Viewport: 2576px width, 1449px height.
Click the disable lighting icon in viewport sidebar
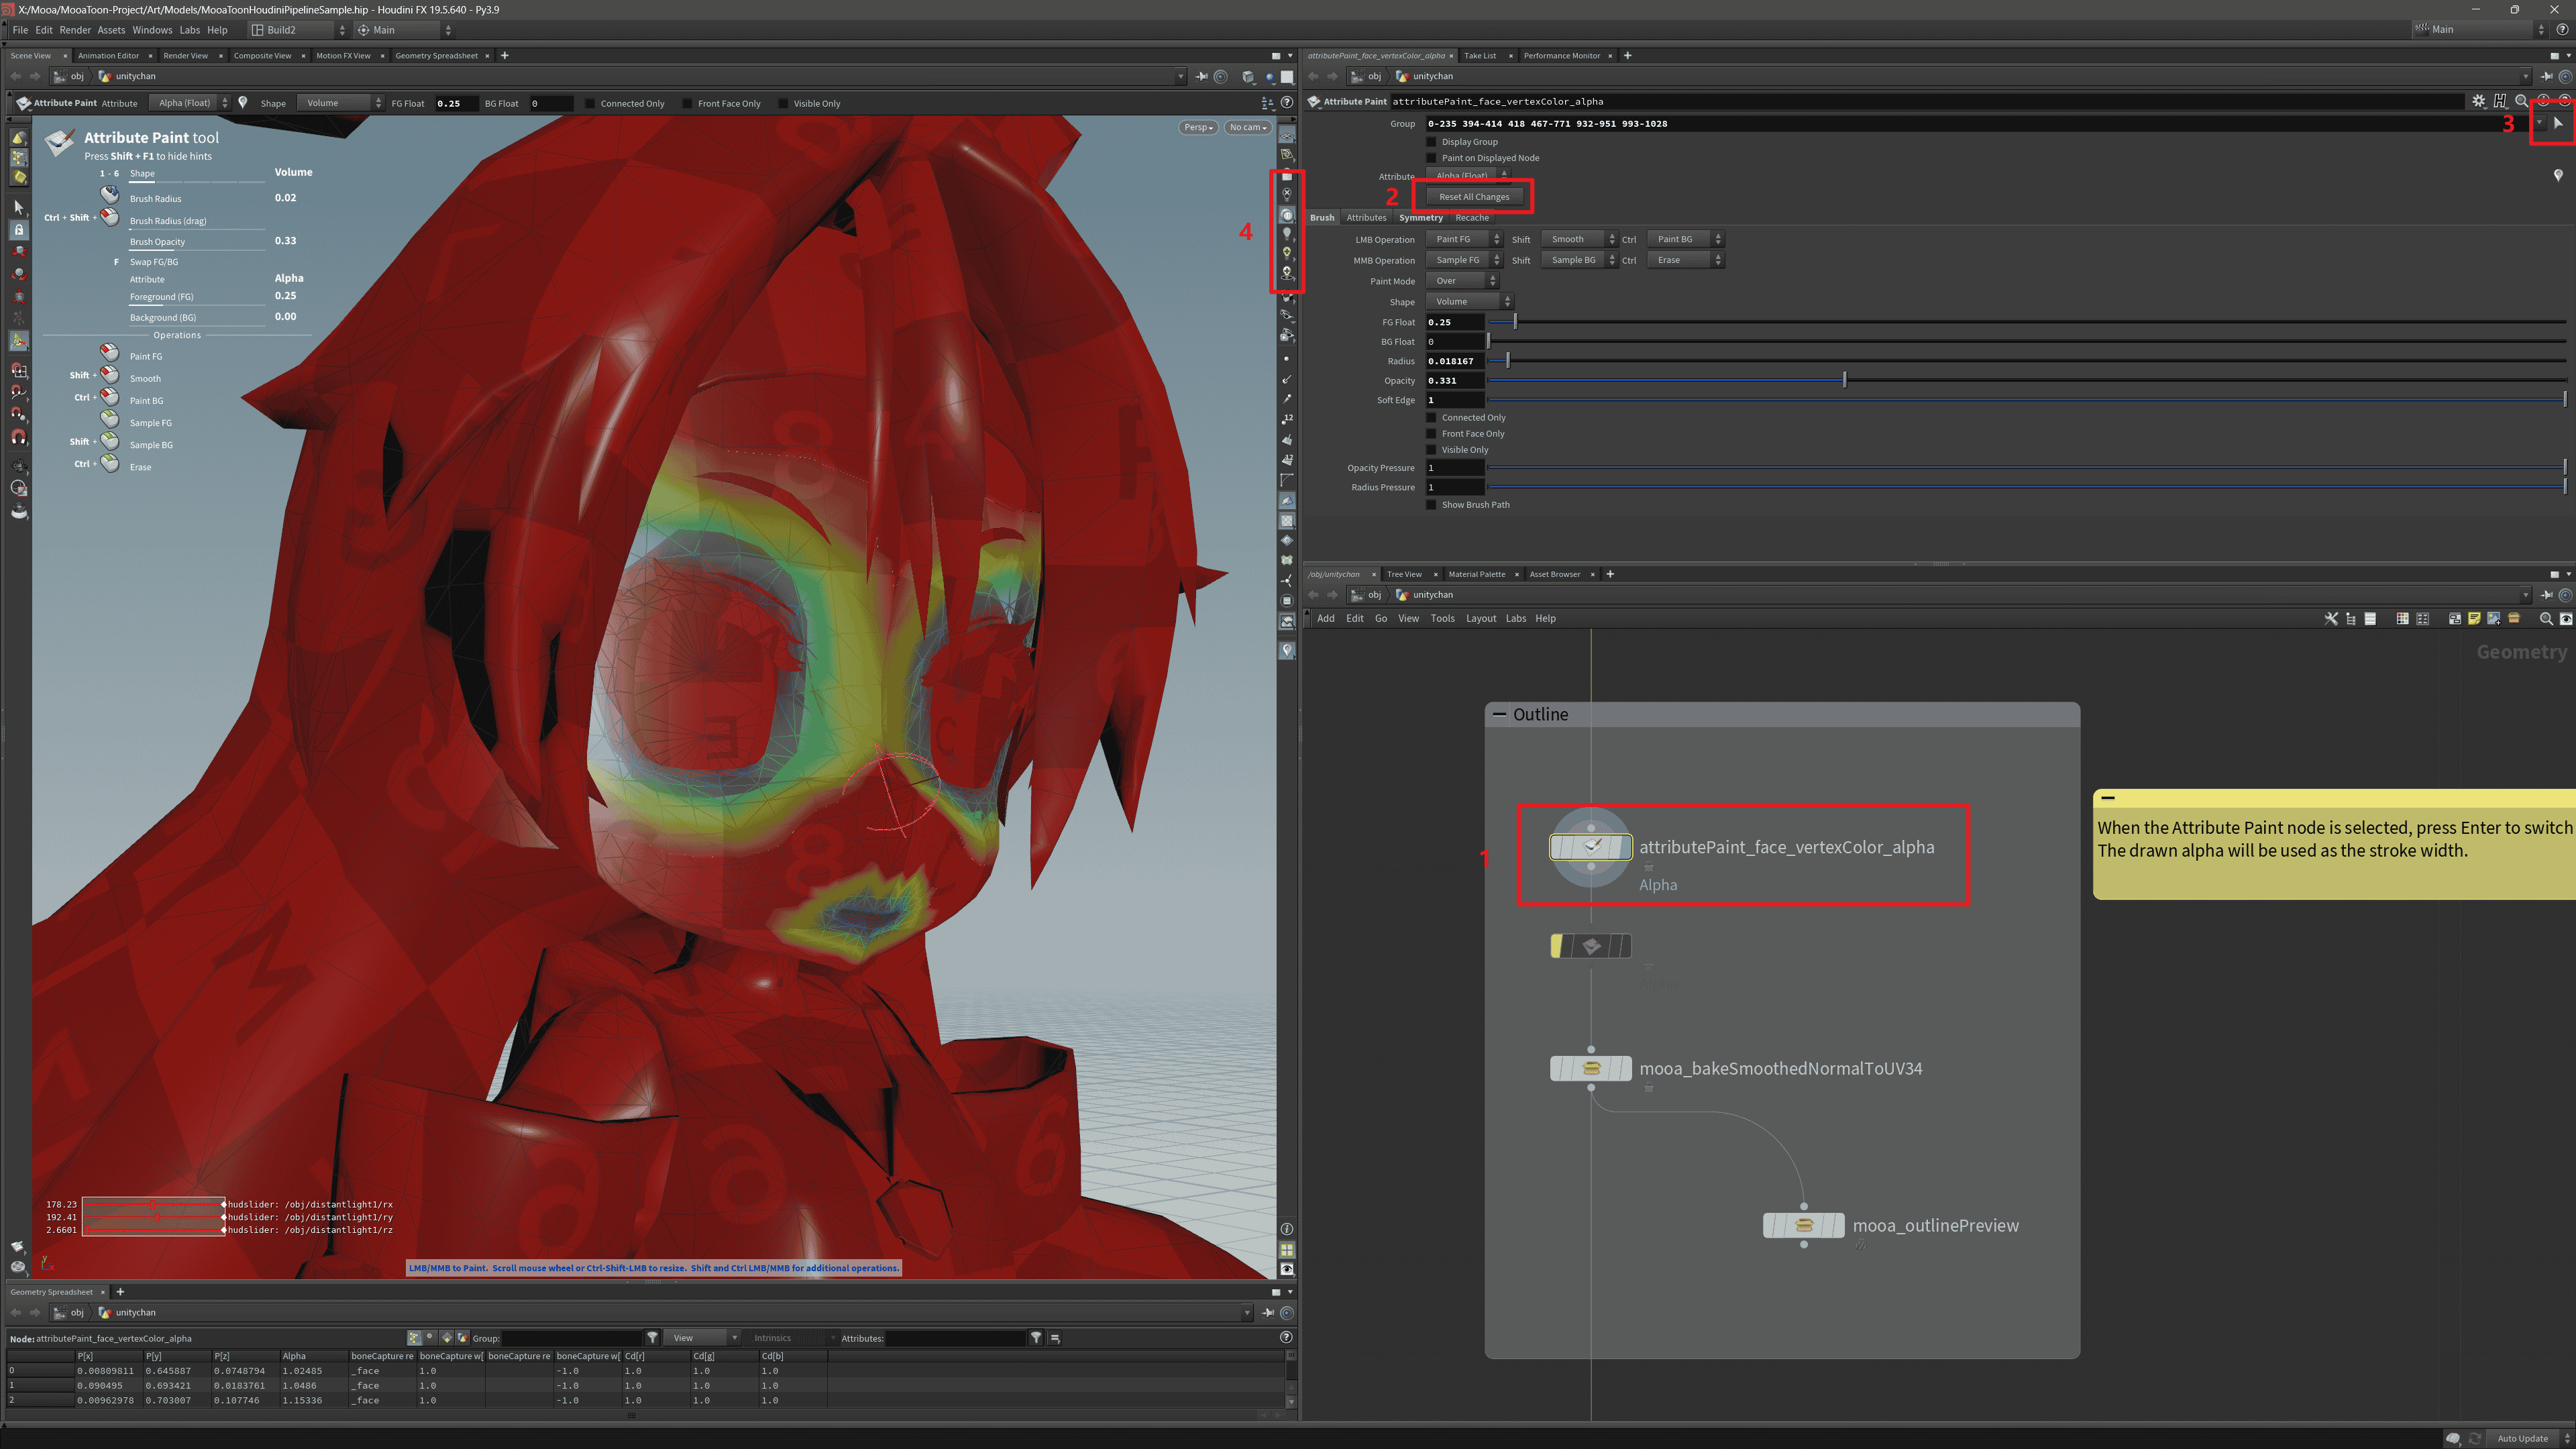[1287, 194]
